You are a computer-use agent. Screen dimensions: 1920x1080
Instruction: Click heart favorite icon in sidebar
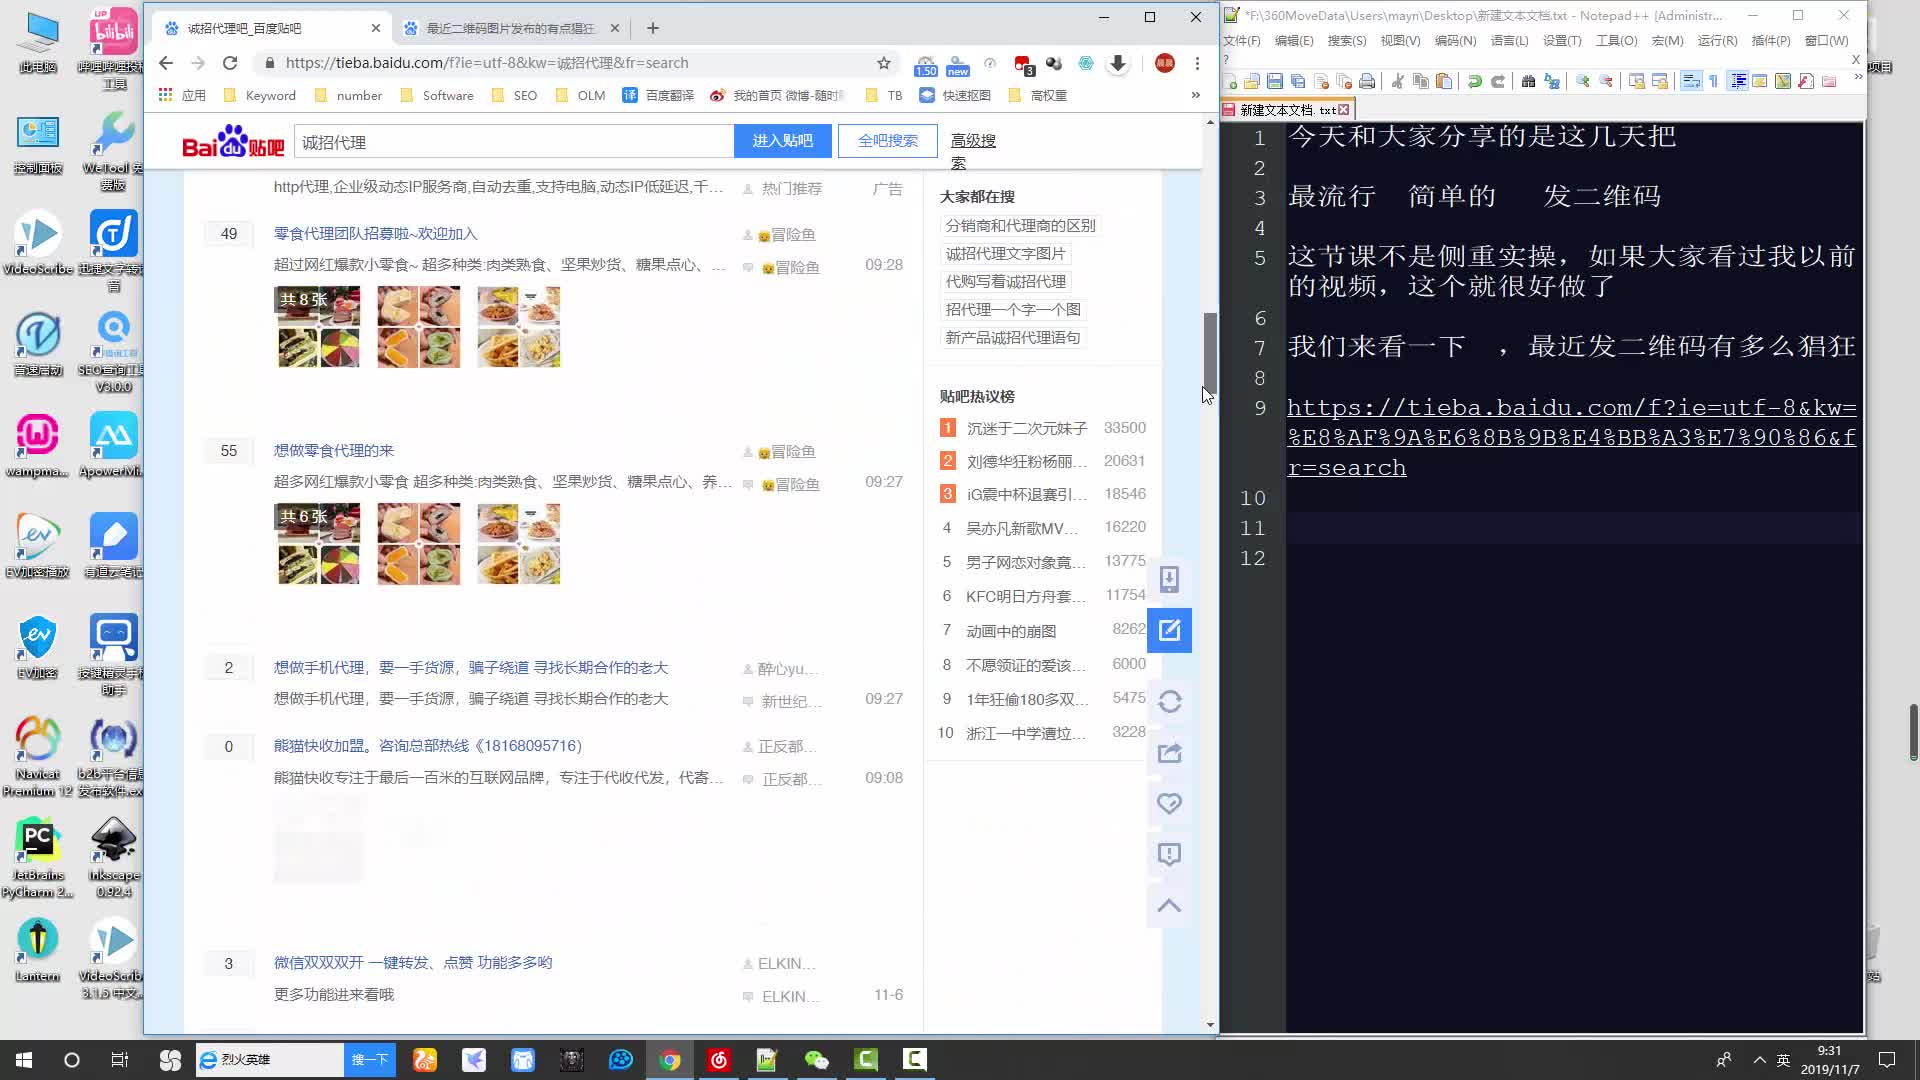pyautogui.click(x=1169, y=803)
